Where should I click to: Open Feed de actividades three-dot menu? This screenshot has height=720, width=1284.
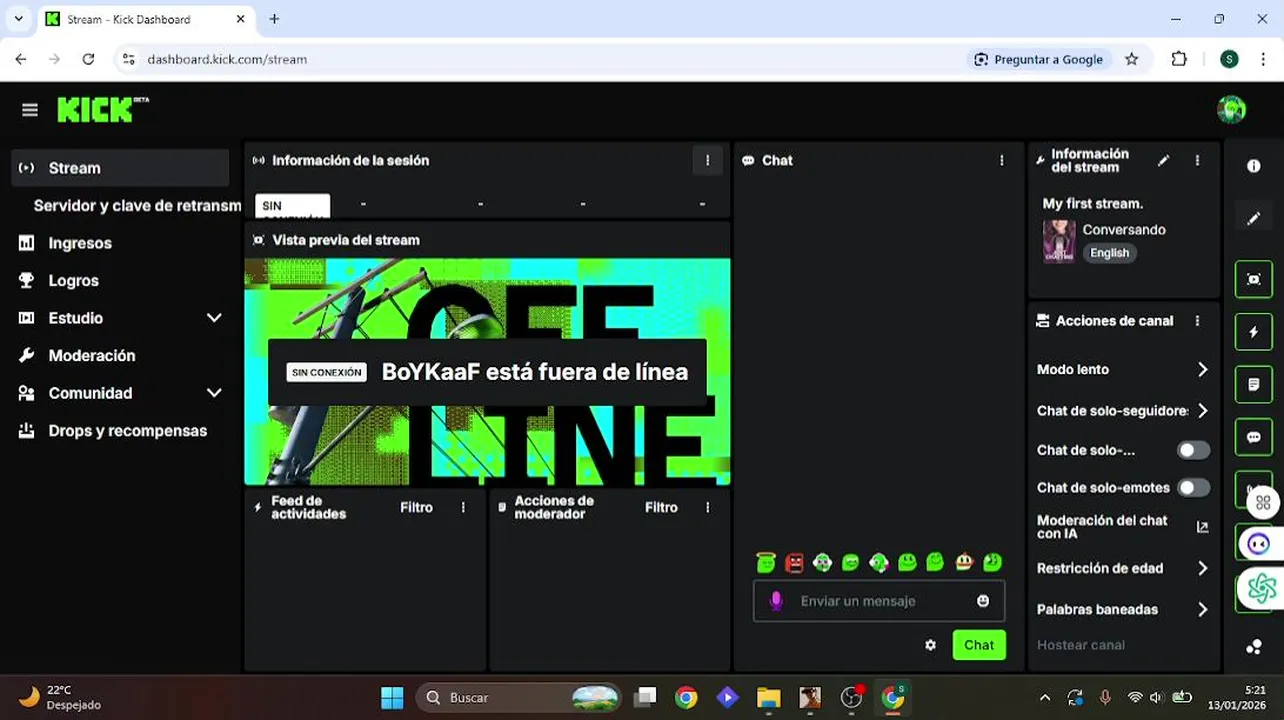click(463, 508)
